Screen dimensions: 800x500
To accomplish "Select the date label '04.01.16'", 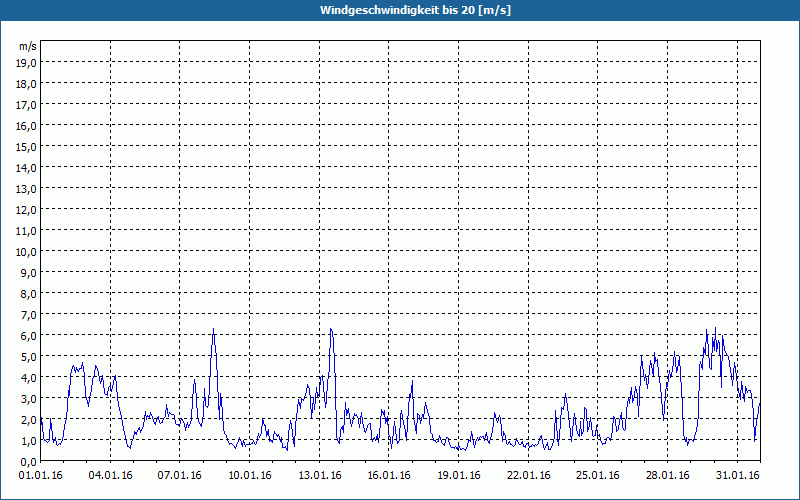I will [110, 476].
